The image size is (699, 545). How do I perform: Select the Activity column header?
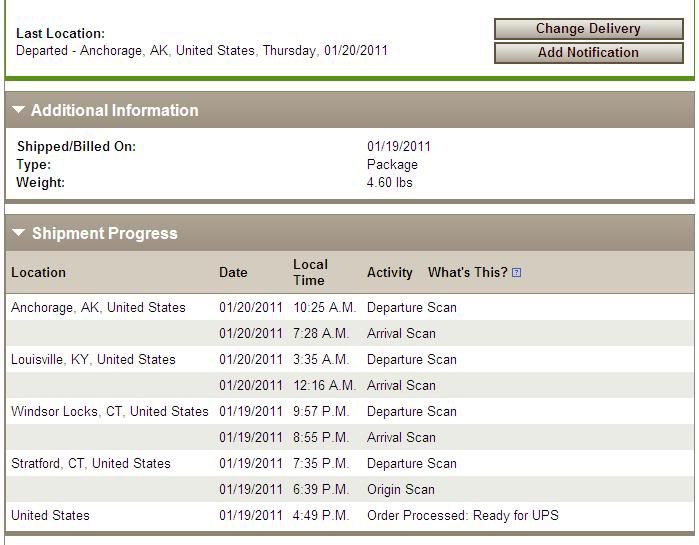389,272
